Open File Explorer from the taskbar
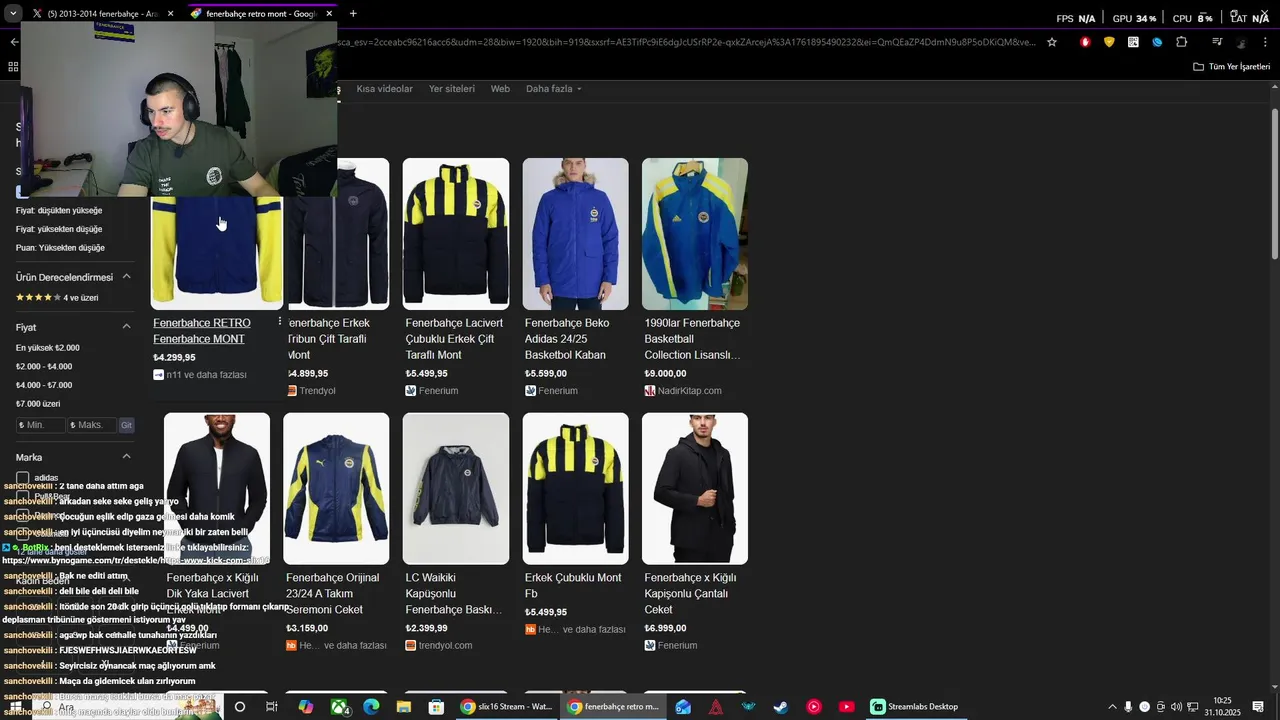Image resolution: width=1280 pixels, height=720 pixels. [404, 707]
